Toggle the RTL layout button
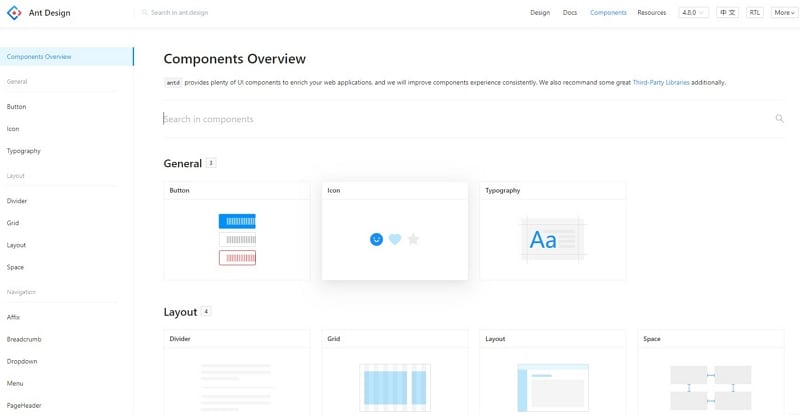 (x=755, y=12)
